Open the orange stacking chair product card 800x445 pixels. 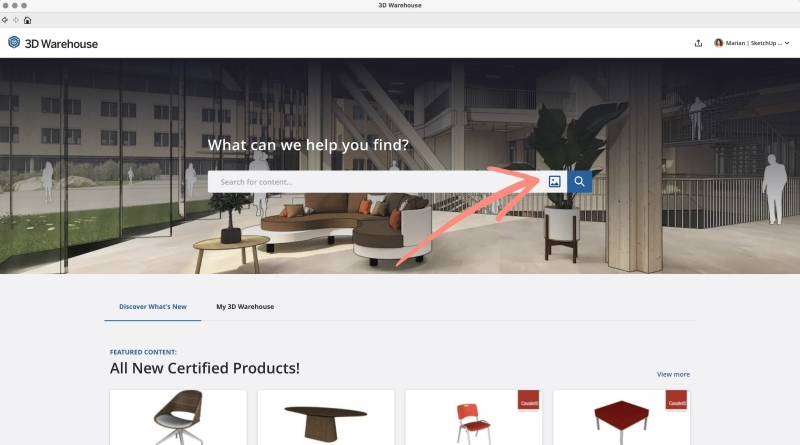point(474,417)
